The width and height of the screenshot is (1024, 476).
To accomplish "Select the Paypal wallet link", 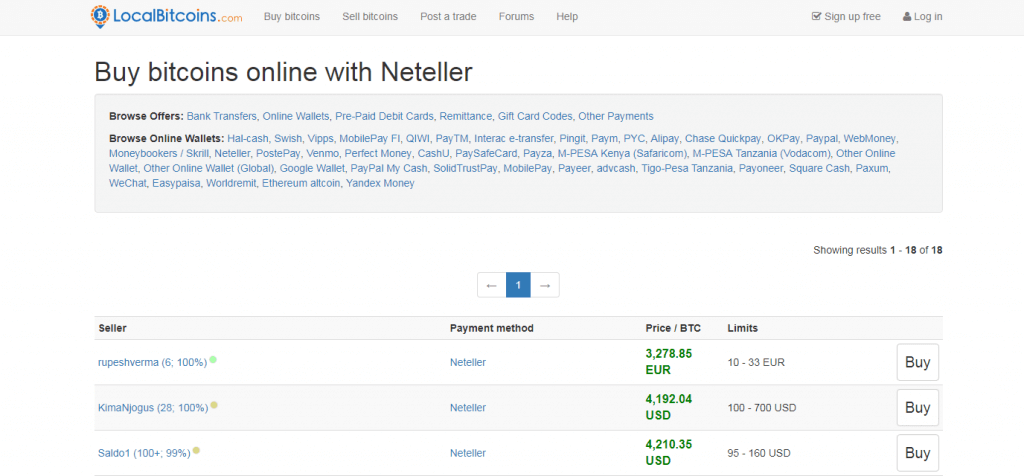I will point(822,138).
